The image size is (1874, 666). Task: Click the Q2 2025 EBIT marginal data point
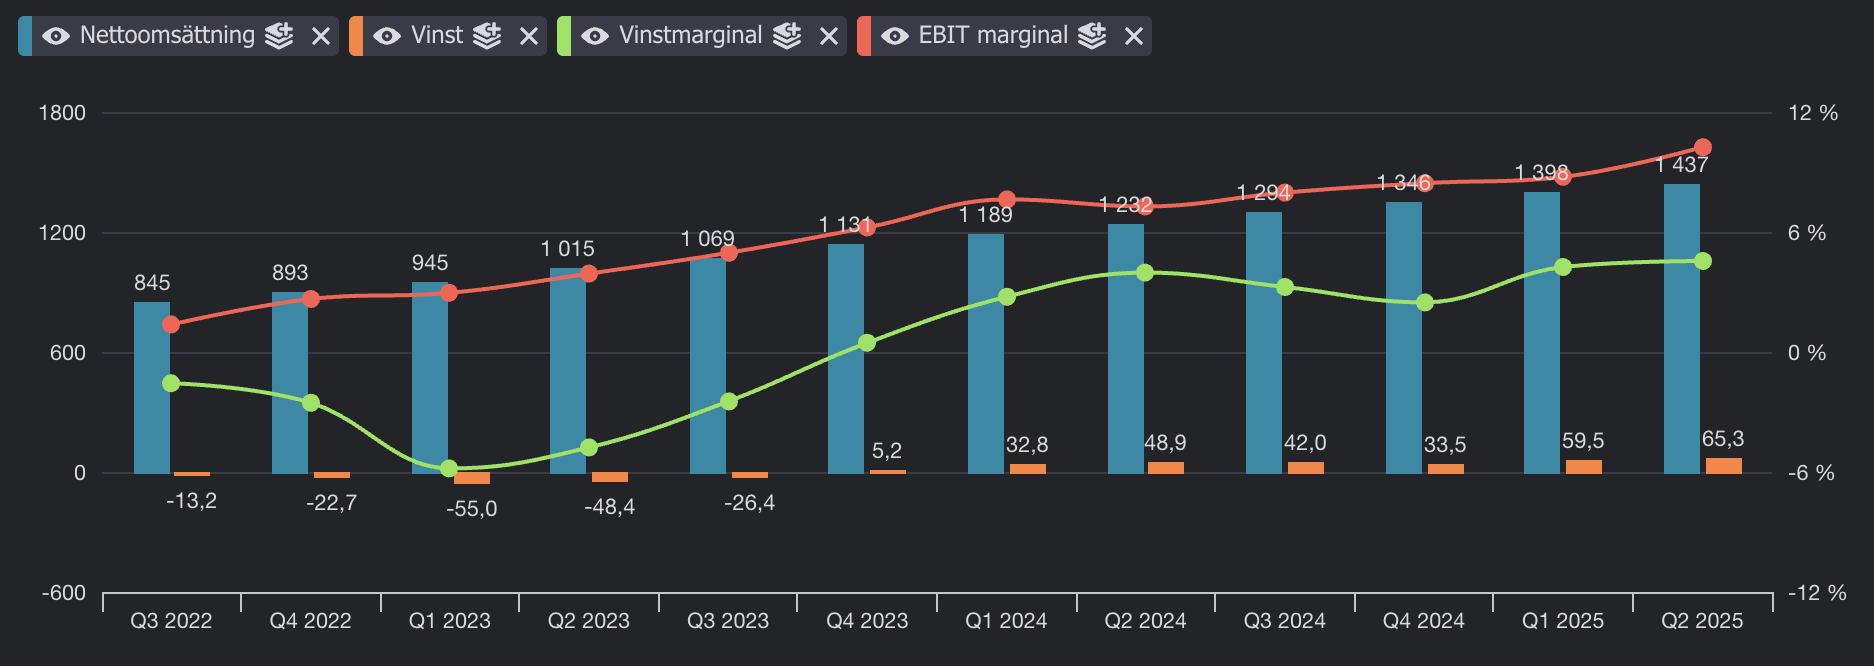[1703, 147]
